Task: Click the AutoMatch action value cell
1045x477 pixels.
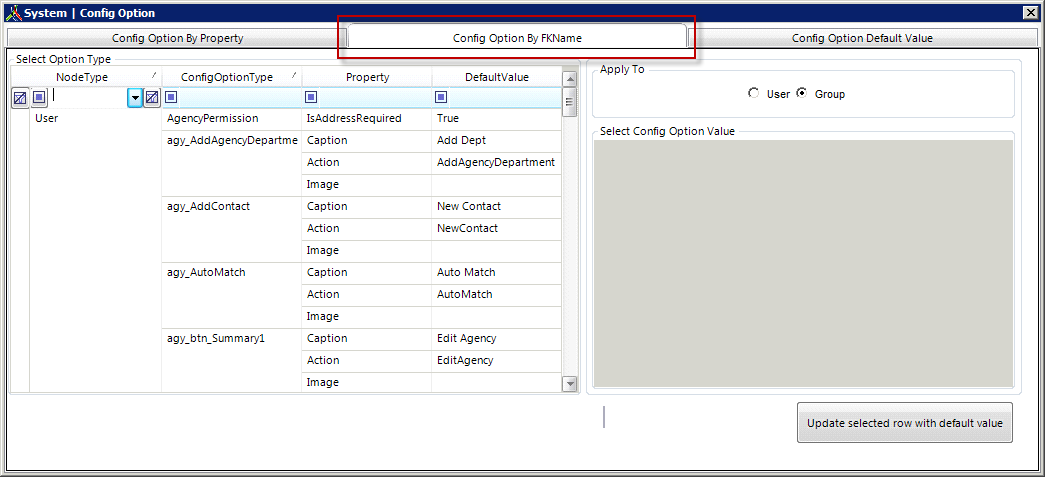Action: point(497,294)
